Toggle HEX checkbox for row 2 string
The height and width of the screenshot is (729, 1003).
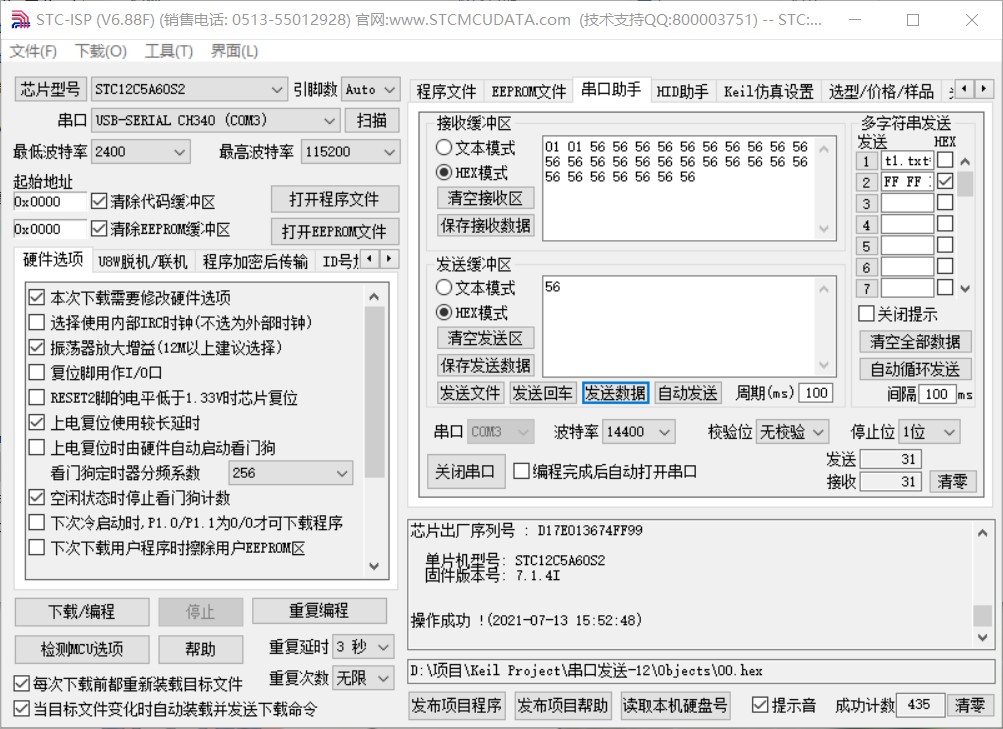pyautogui.click(x=945, y=181)
